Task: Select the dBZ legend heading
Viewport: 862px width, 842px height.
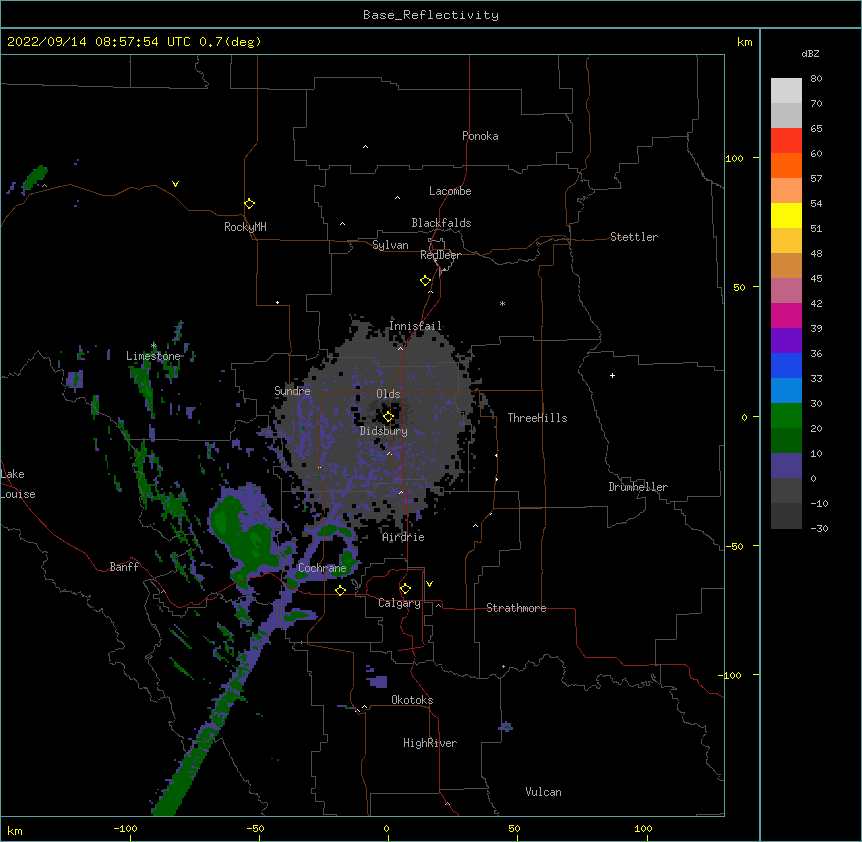Action: point(810,53)
